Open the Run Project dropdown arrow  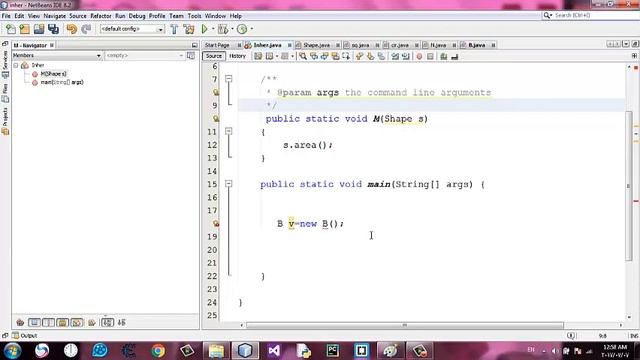point(213,29)
